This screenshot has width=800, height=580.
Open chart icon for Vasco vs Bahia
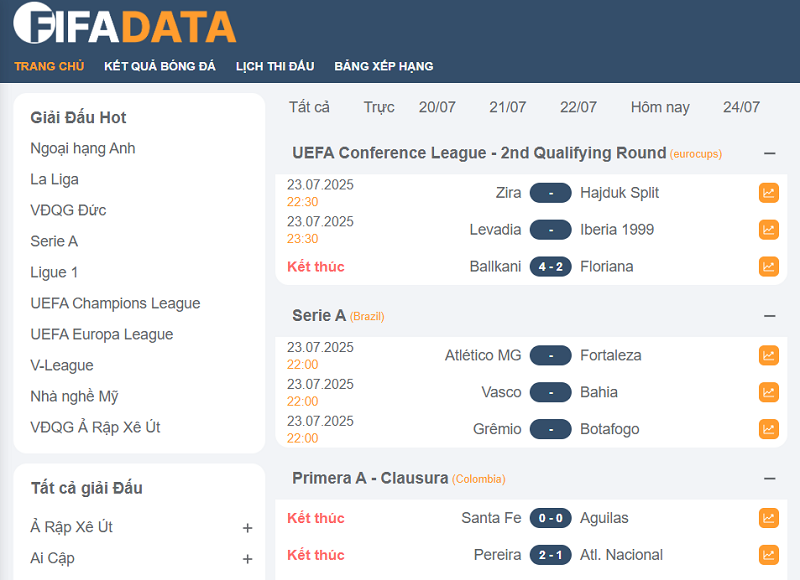[x=768, y=393]
